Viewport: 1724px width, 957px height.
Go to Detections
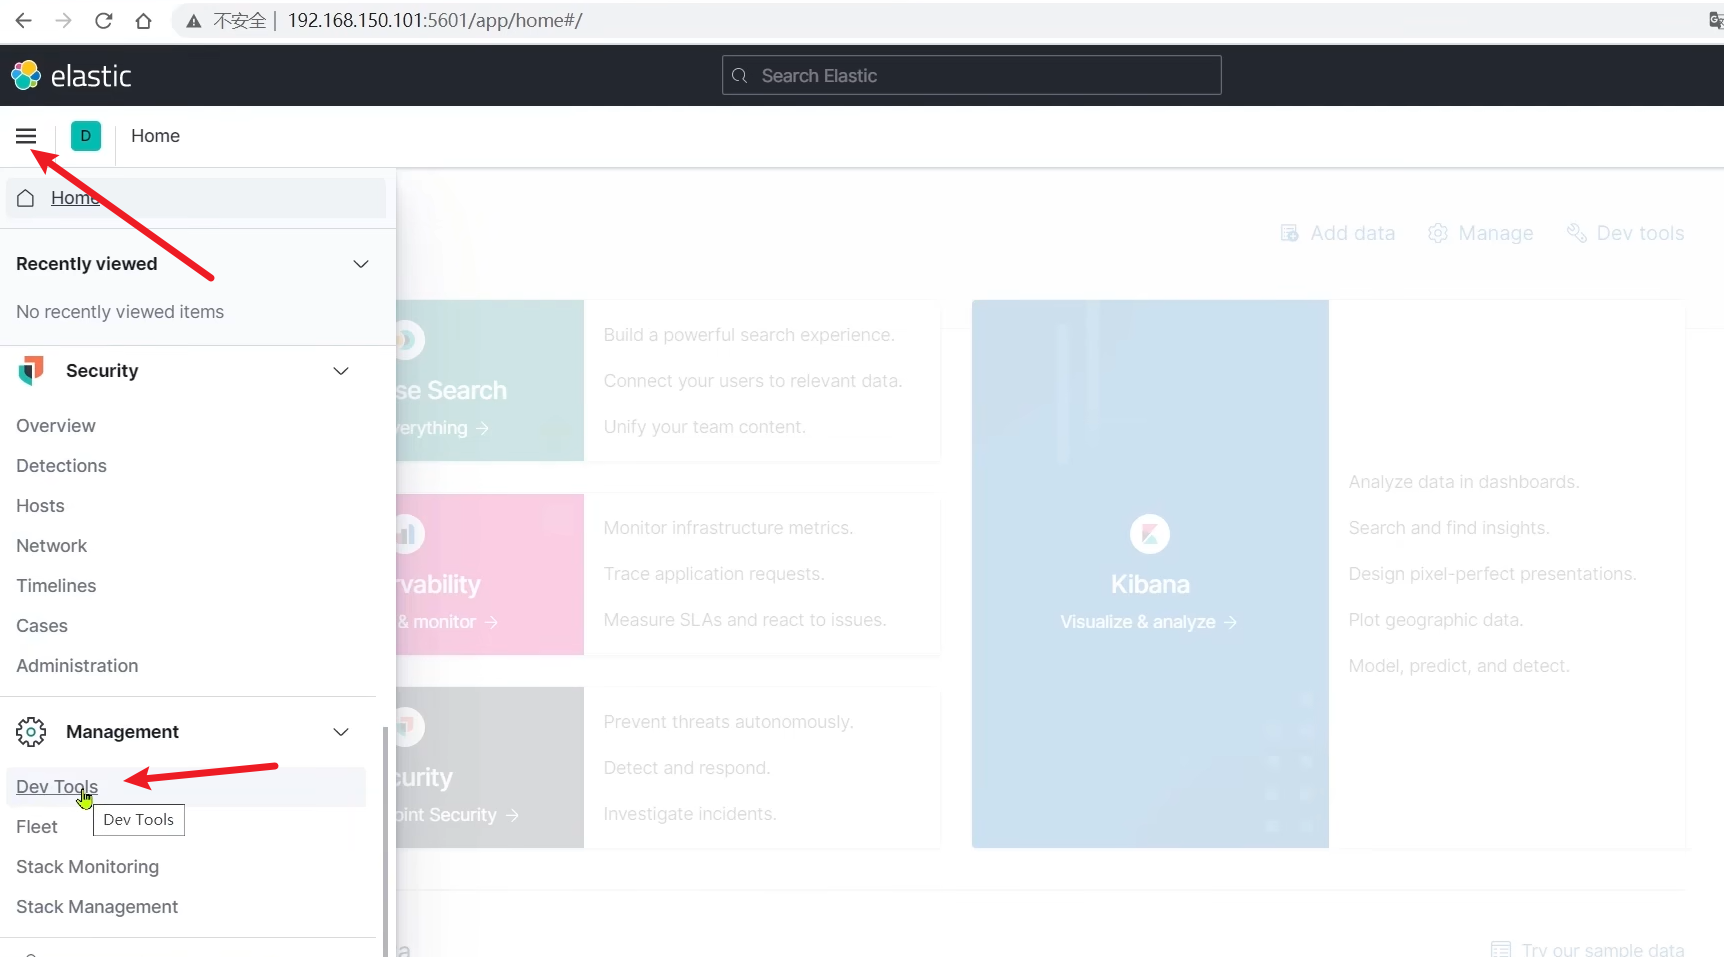pos(61,466)
